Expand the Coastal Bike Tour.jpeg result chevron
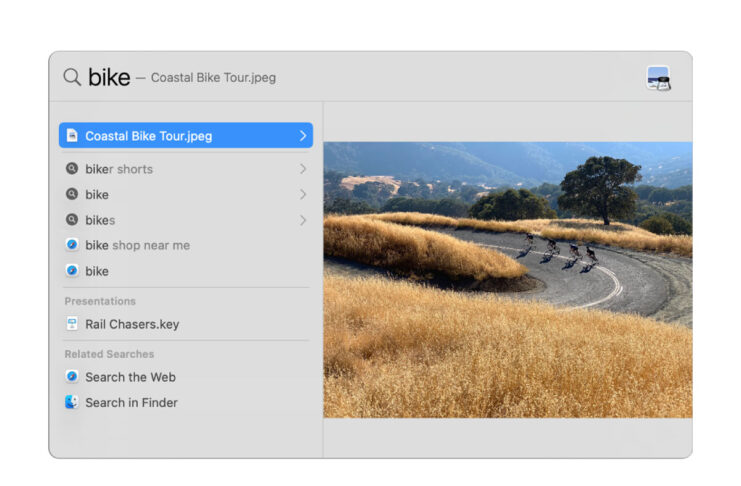Screen dimensions: 741x486 coord(302,136)
